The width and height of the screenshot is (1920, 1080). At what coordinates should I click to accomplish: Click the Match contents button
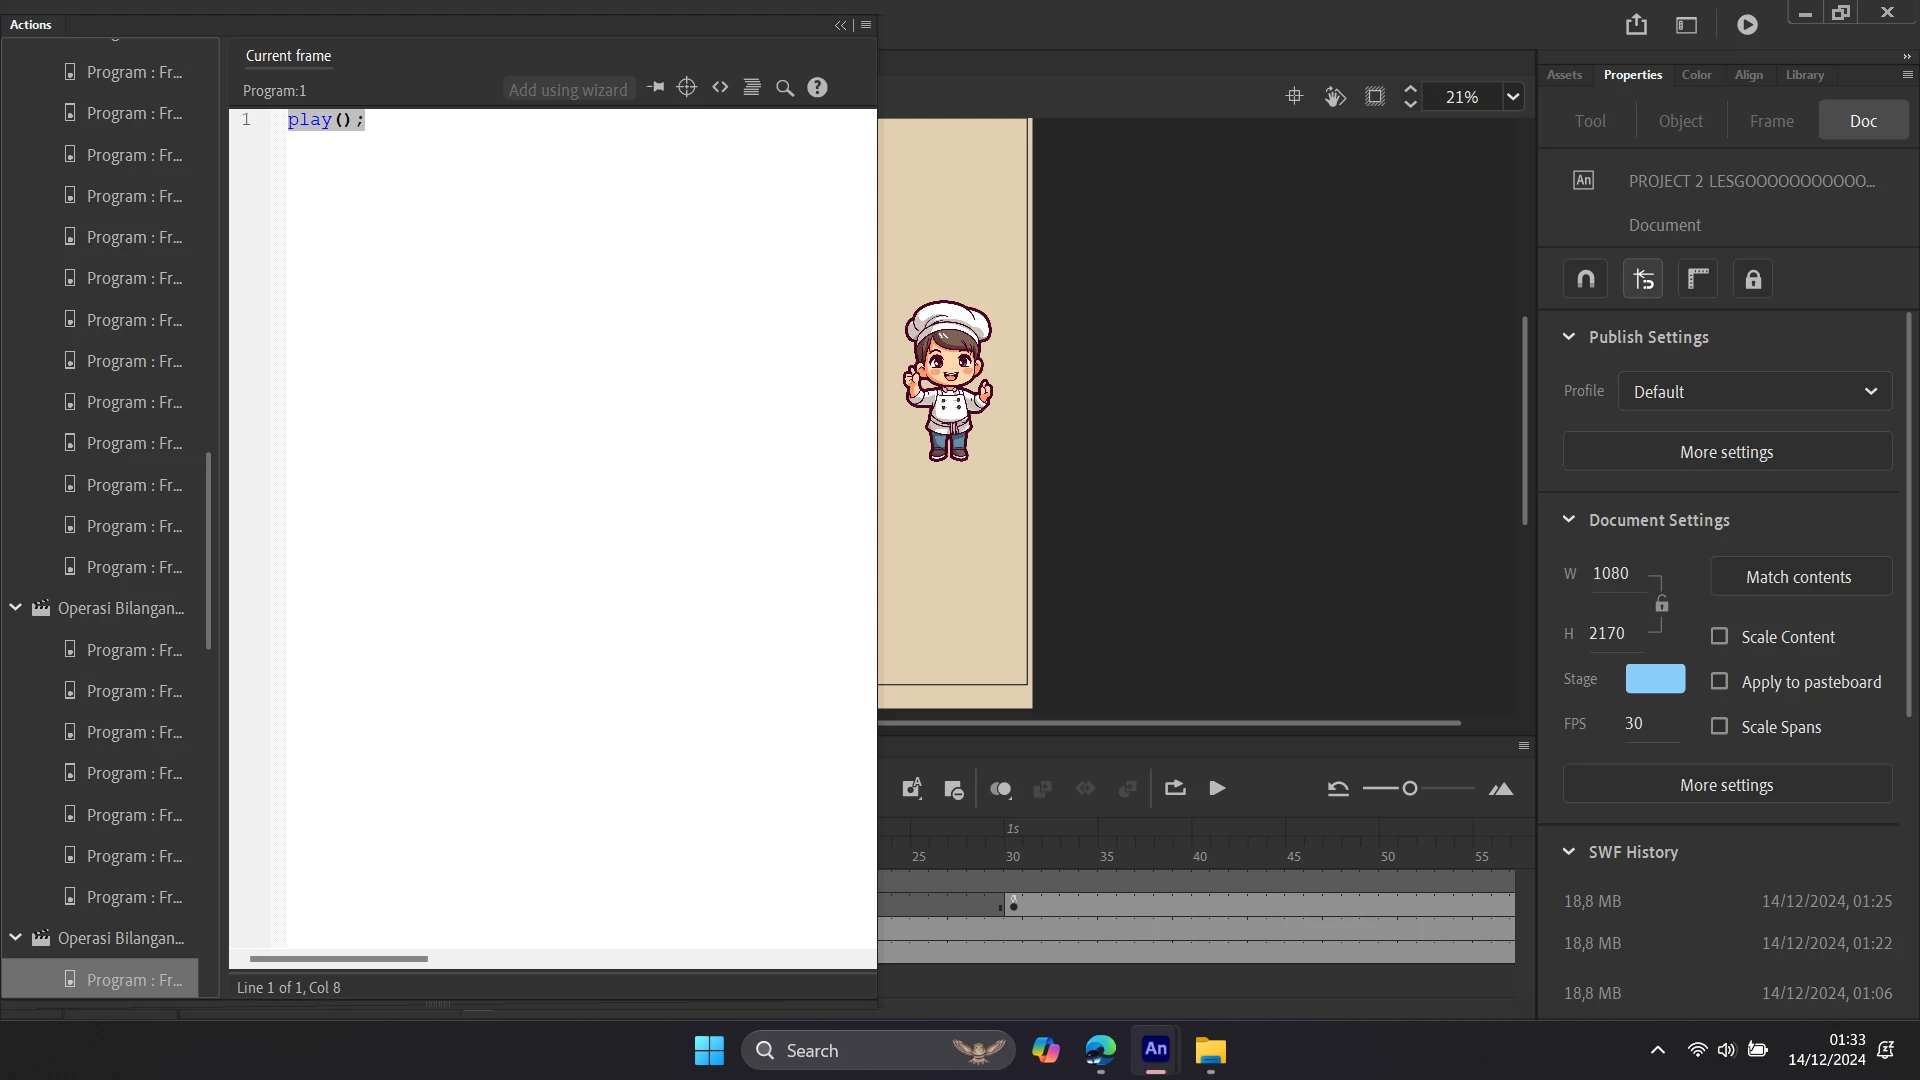[1798, 577]
